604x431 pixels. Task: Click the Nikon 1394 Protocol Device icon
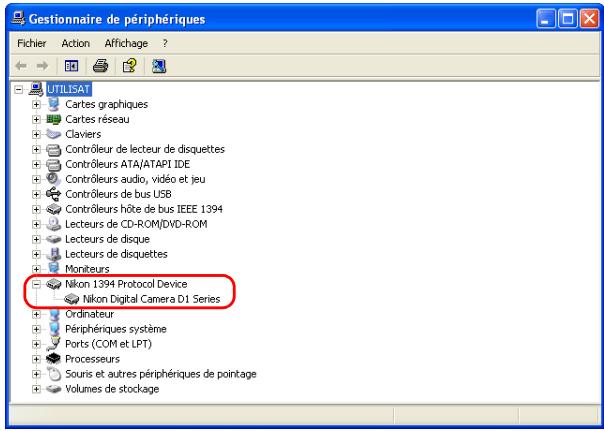coord(54,284)
